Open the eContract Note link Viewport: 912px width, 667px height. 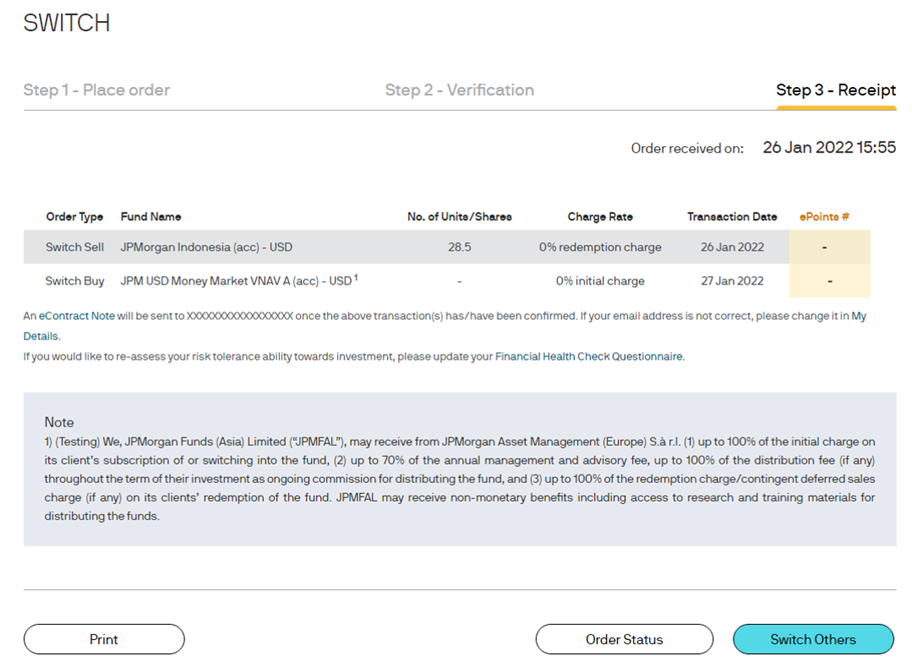(77, 316)
